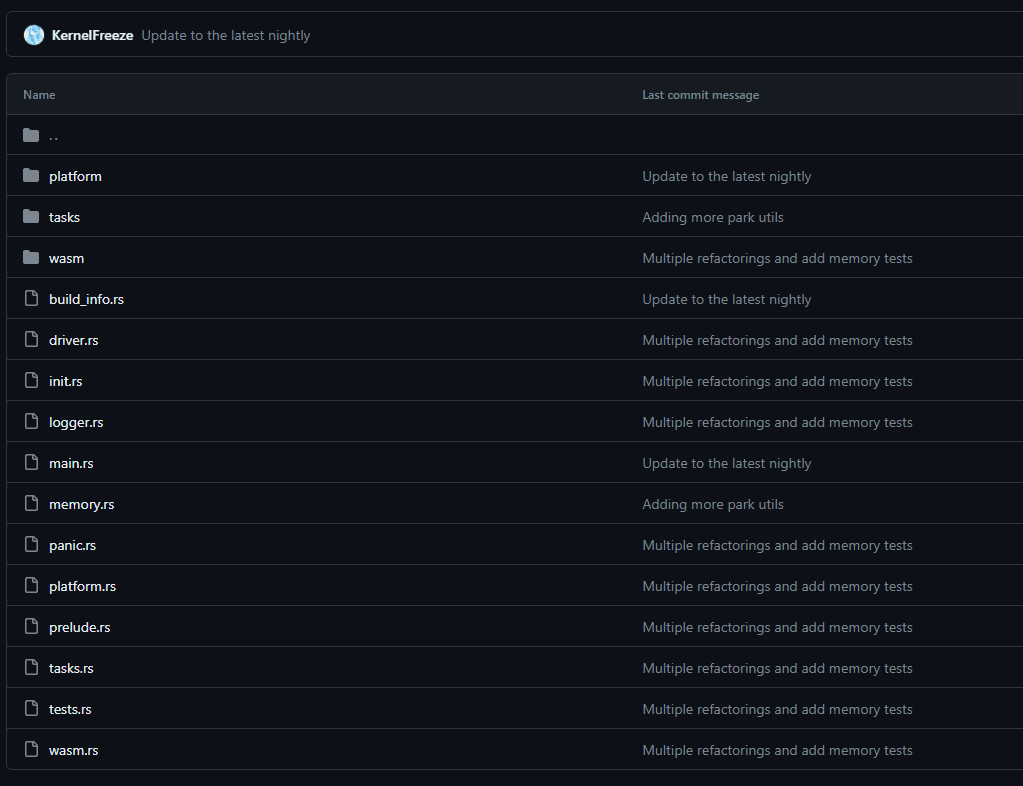Open the platform.rs file
Viewport: 1023px width, 786px height.
(x=82, y=586)
